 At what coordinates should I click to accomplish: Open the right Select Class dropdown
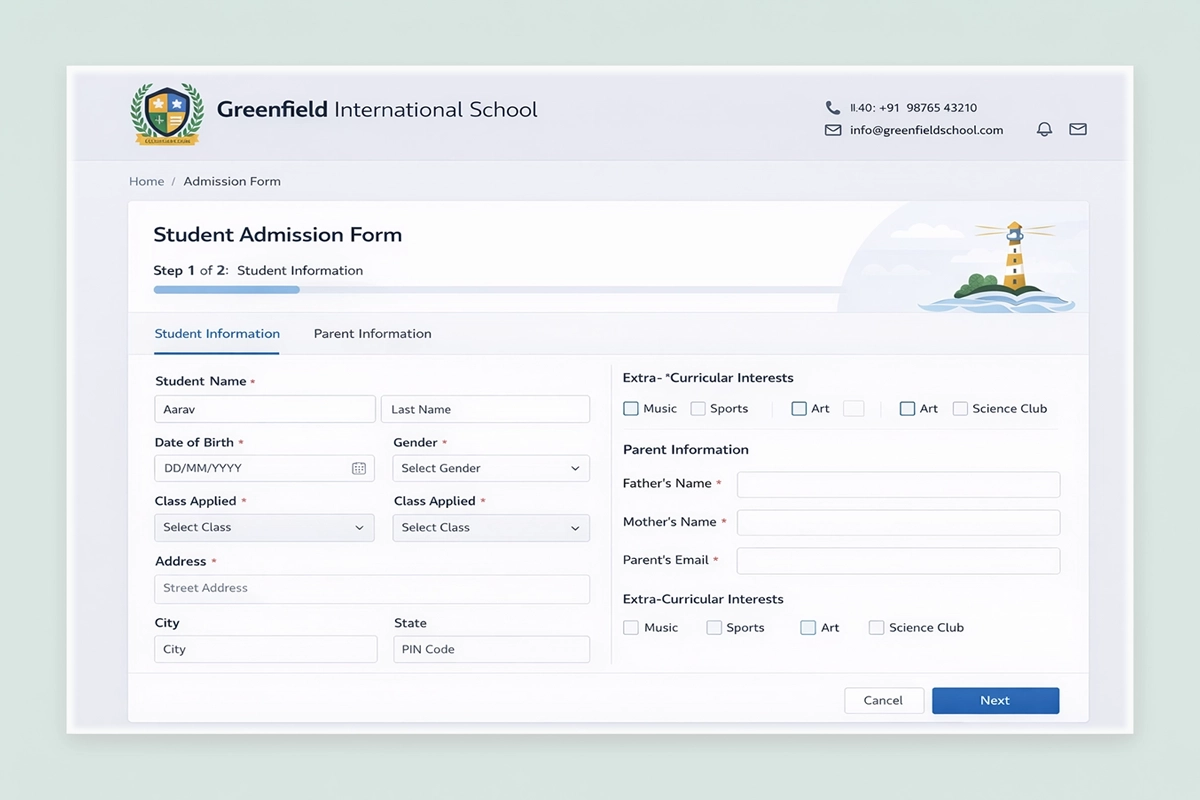point(490,527)
